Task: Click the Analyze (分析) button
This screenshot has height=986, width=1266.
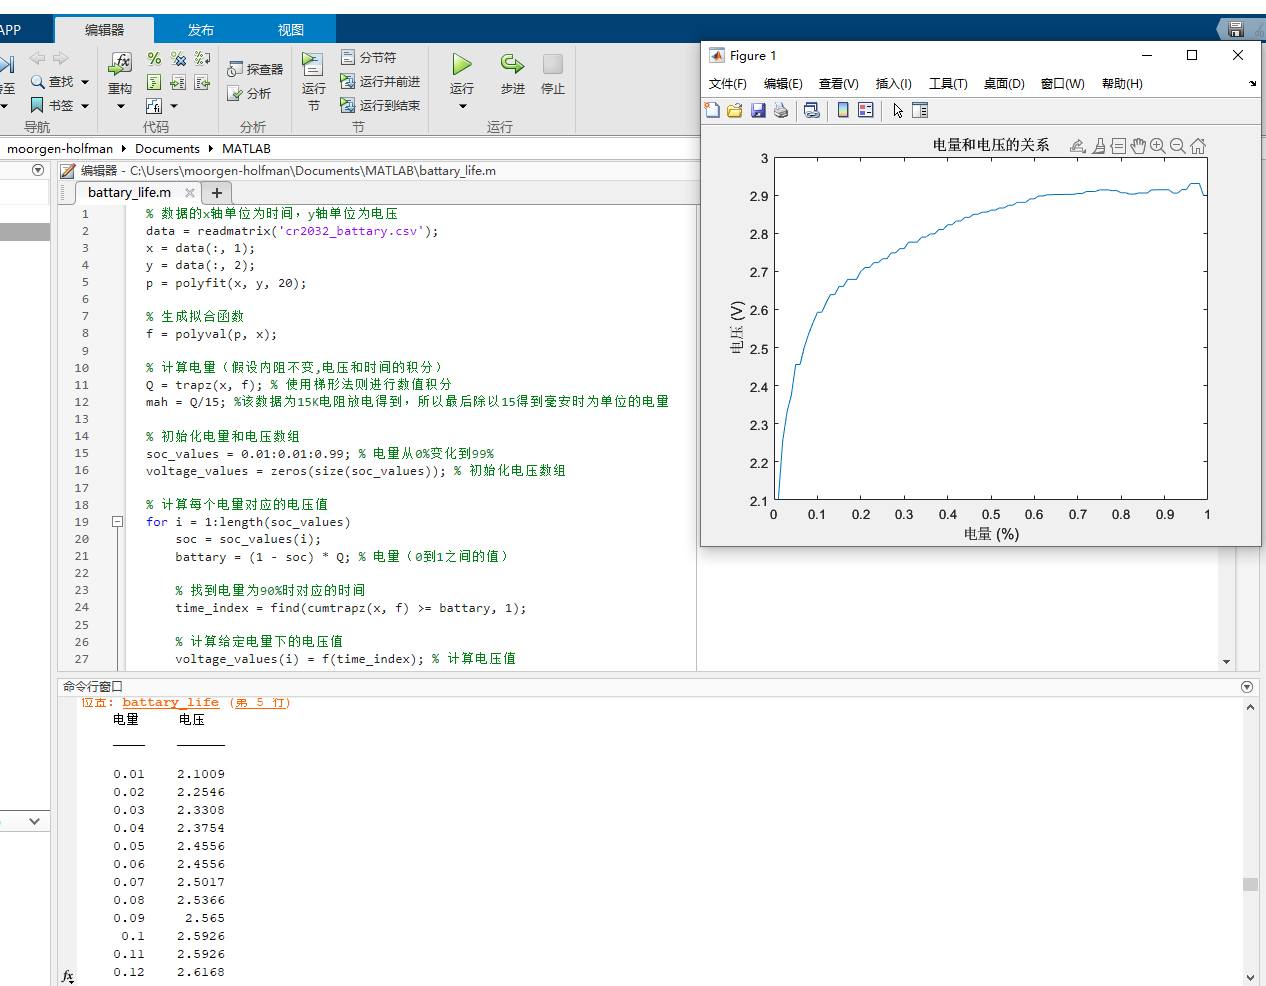Action: pyautogui.click(x=249, y=93)
